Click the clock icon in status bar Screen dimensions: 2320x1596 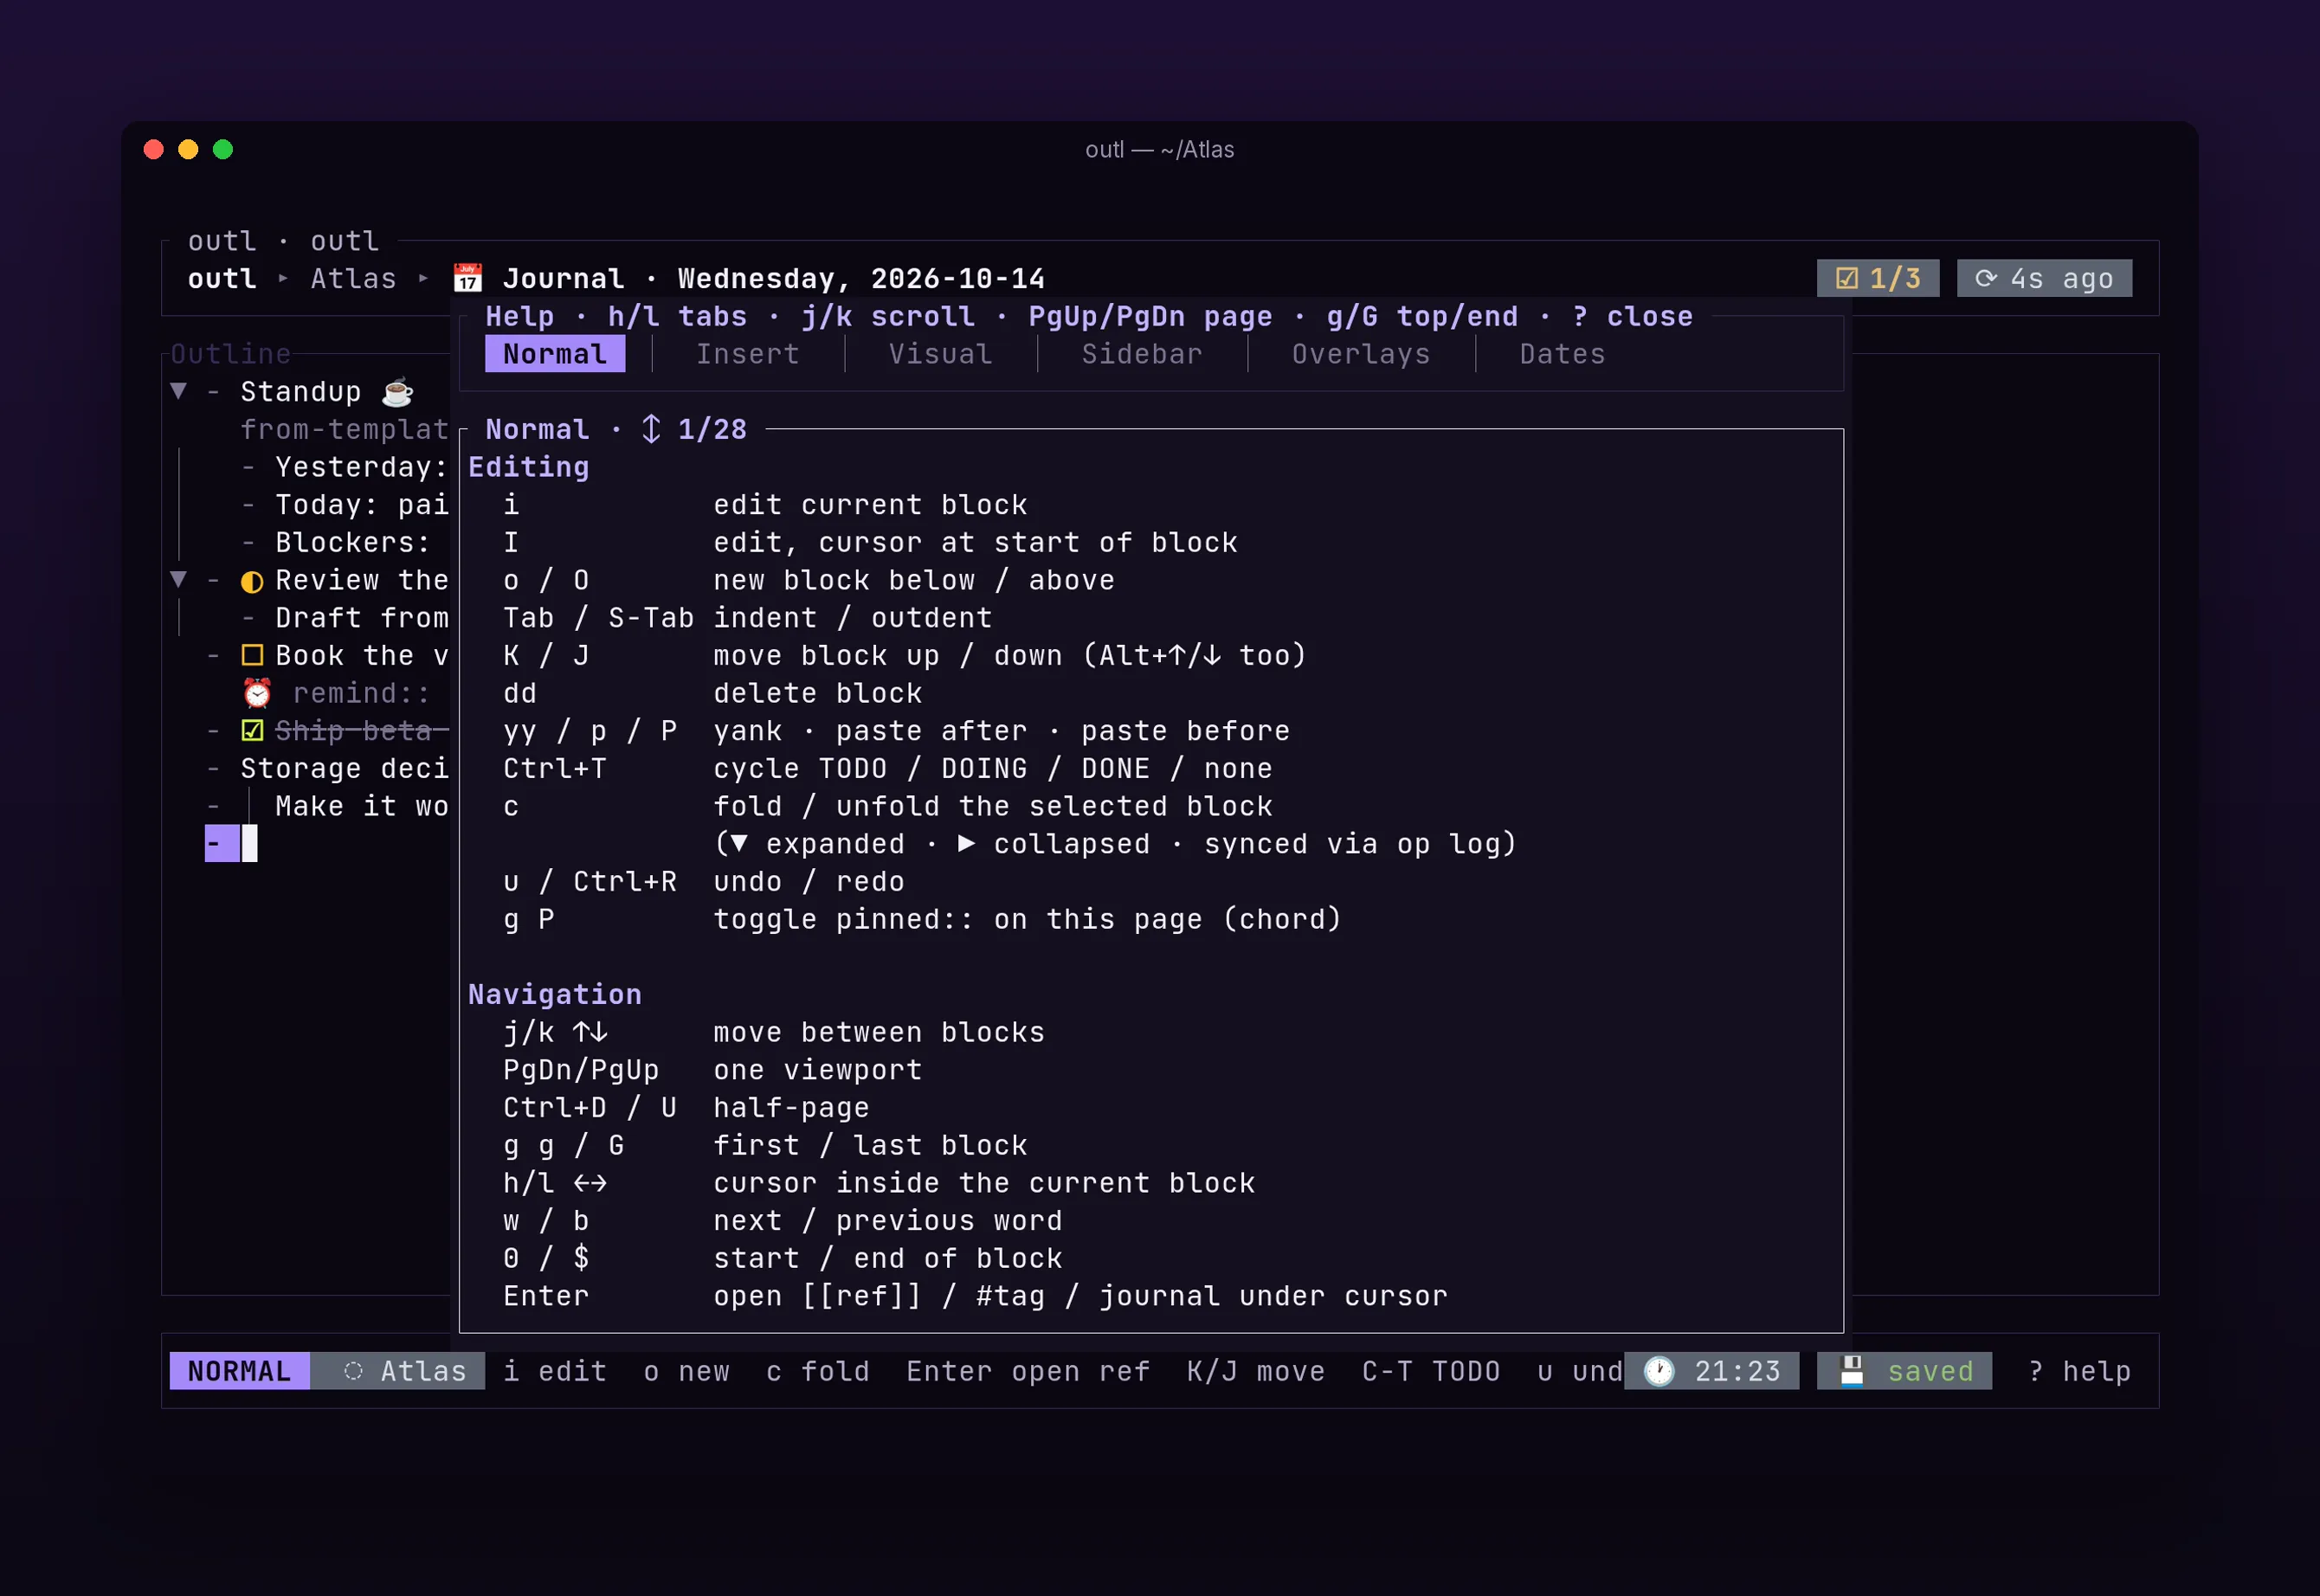pos(1659,1371)
